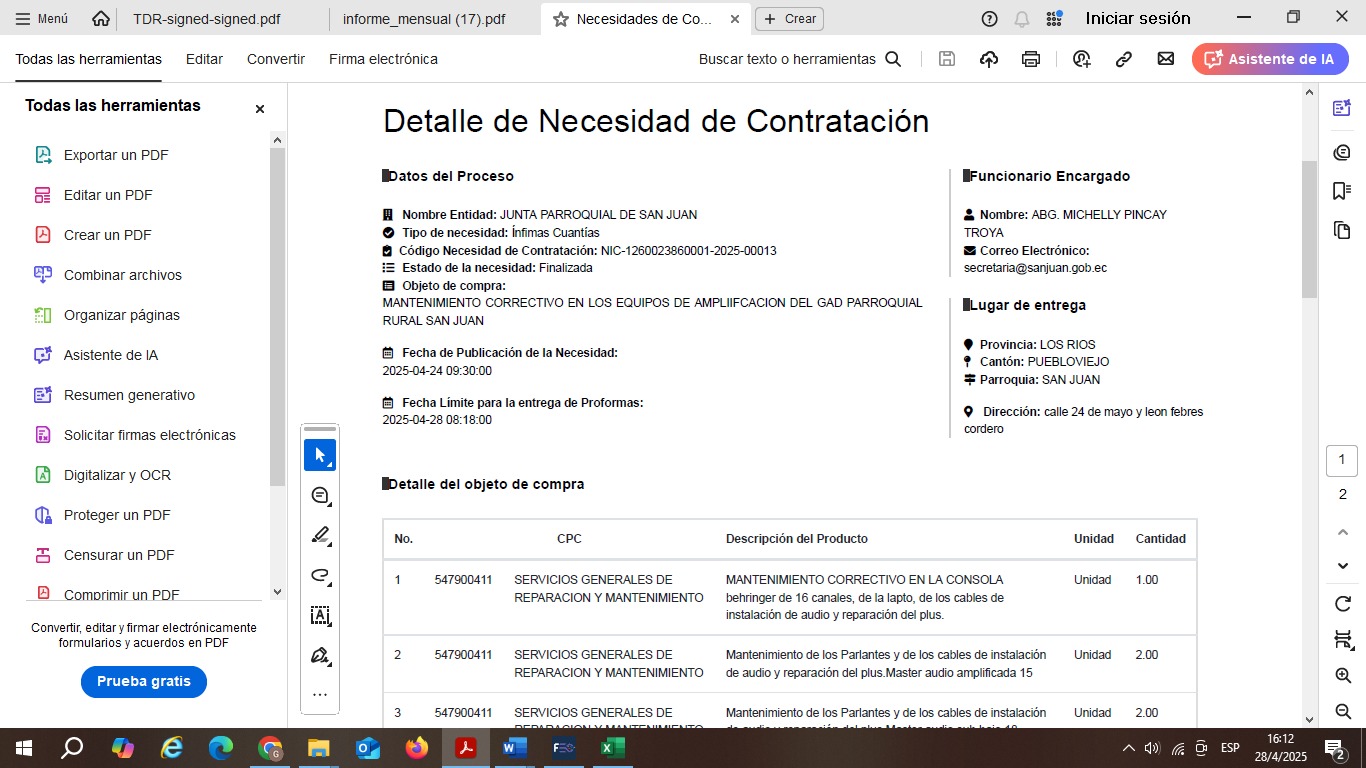Send file by email icon
The width and height of the screenshot is (1366, 768).
click(1166, 59)
